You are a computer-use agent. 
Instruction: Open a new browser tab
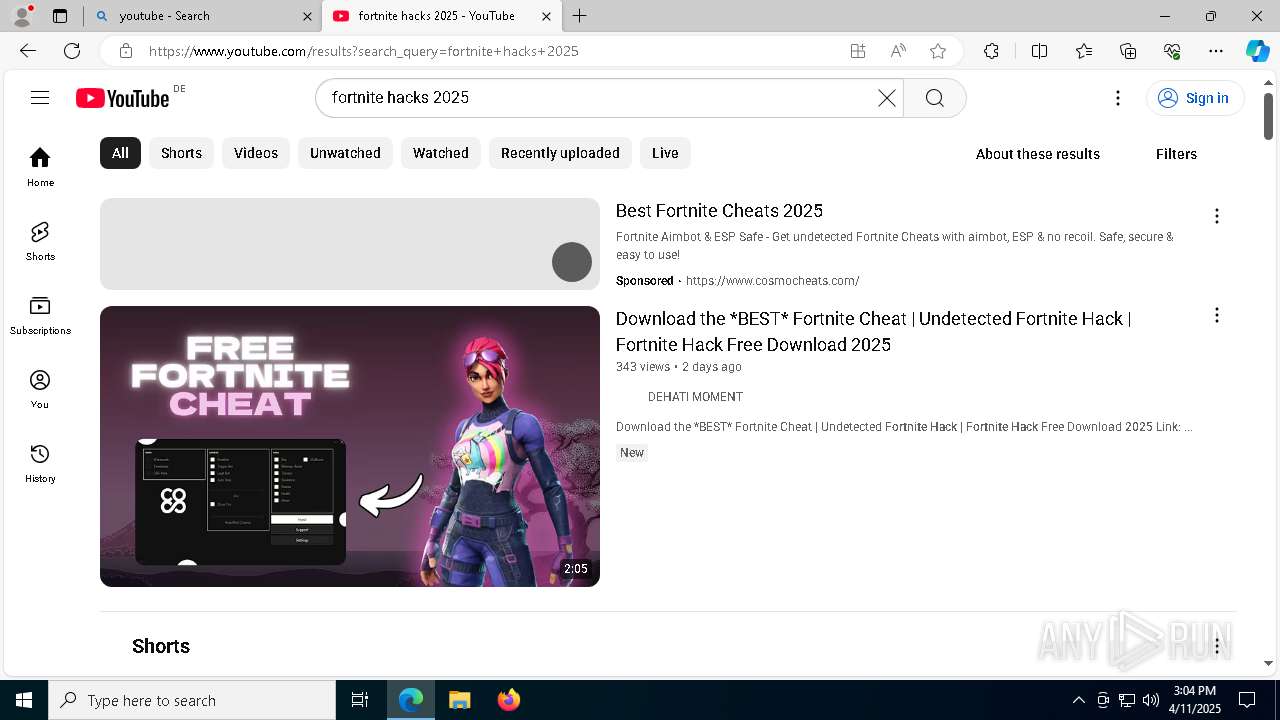(x=580, y=16)
